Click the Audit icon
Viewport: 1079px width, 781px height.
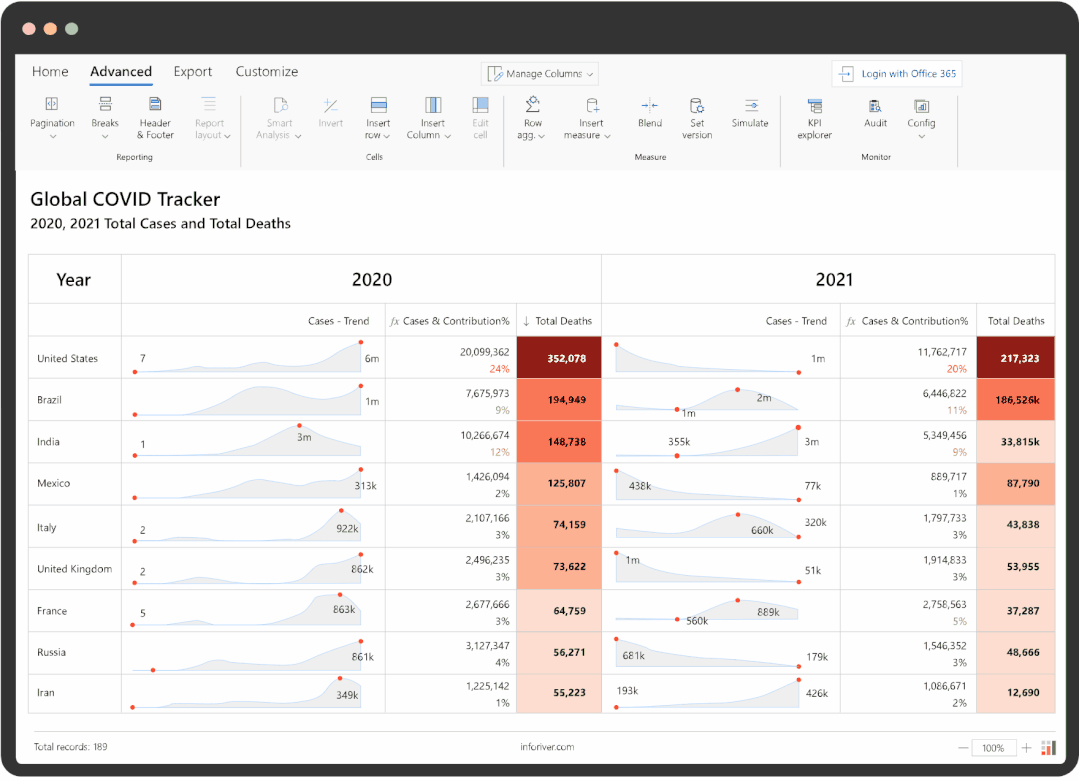click(875, 105)
